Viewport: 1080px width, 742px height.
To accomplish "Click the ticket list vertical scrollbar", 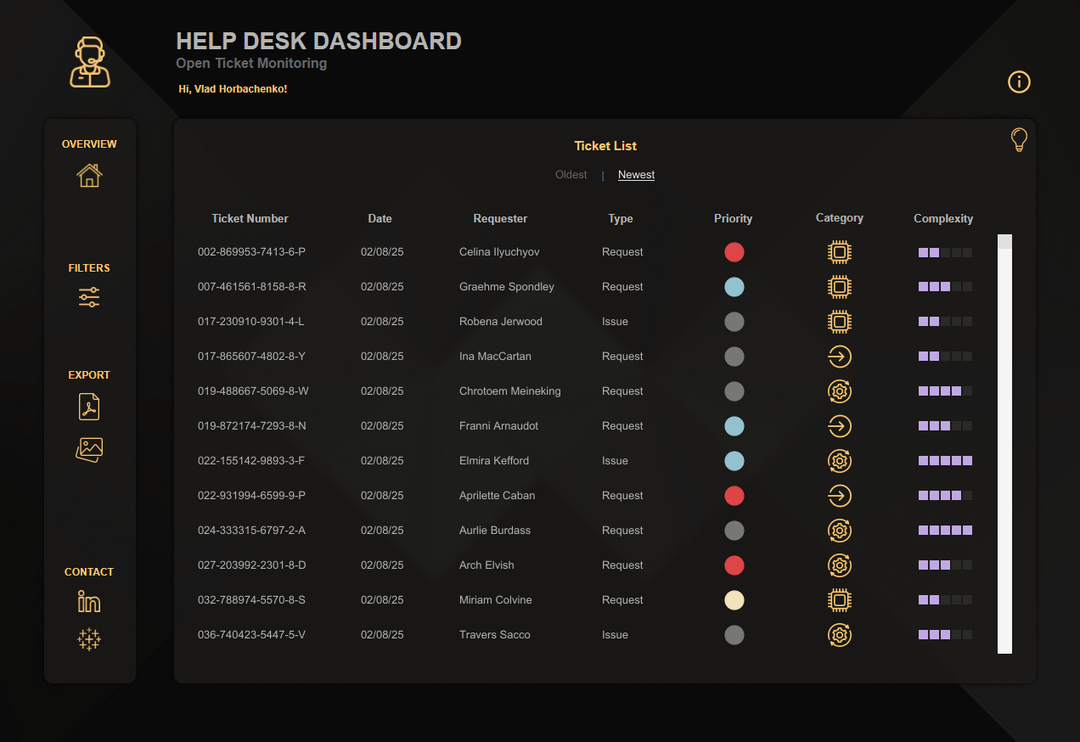I will (1005, 445).
